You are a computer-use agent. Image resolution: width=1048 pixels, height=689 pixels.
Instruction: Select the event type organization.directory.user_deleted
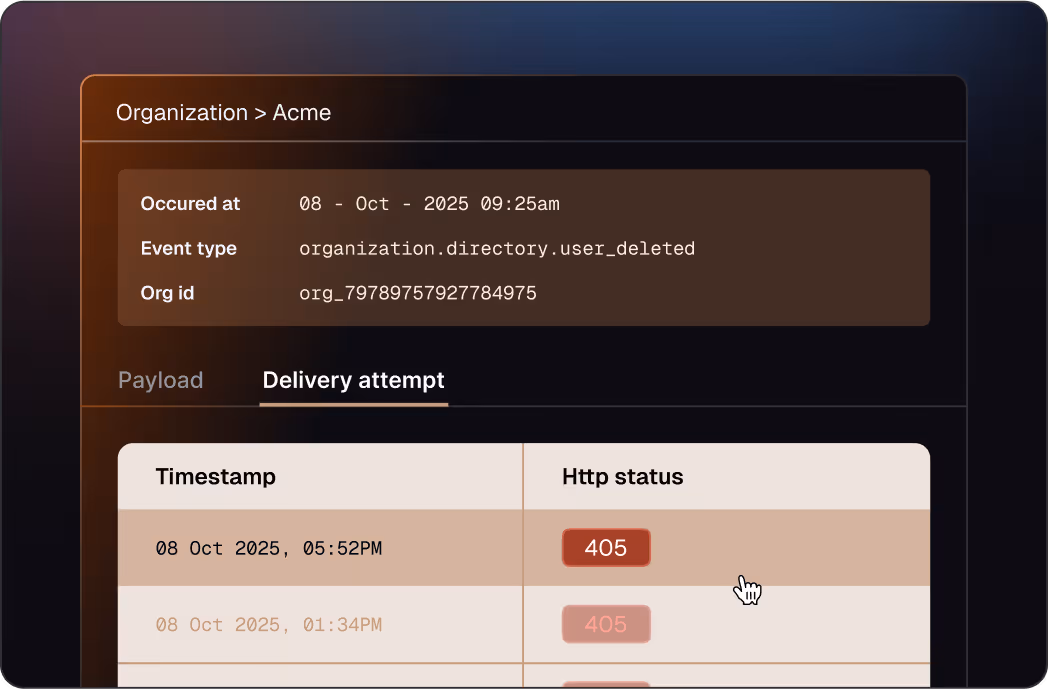point(497,249)
